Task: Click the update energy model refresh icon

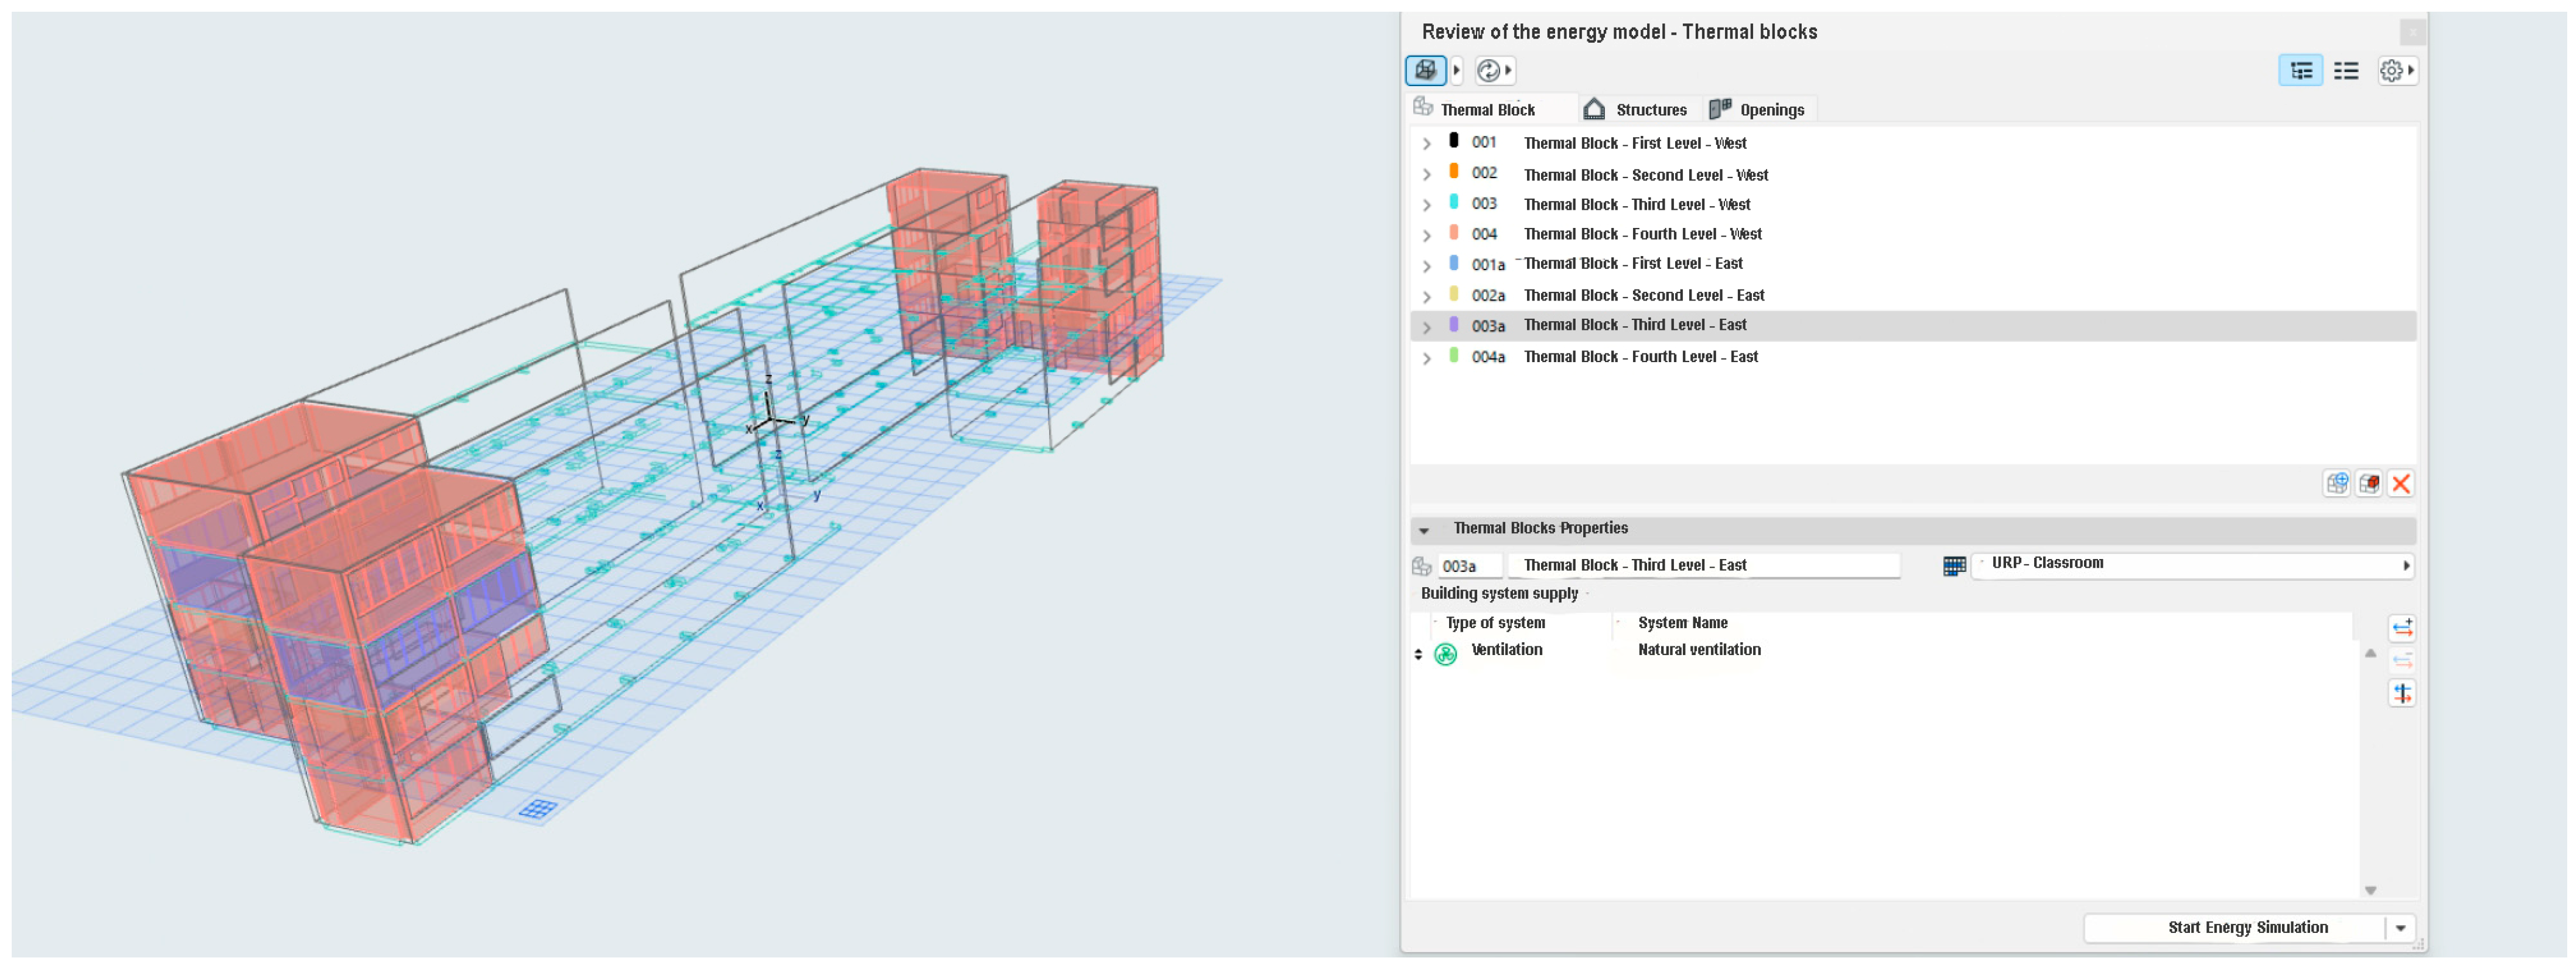Action: click(1489, 70)
